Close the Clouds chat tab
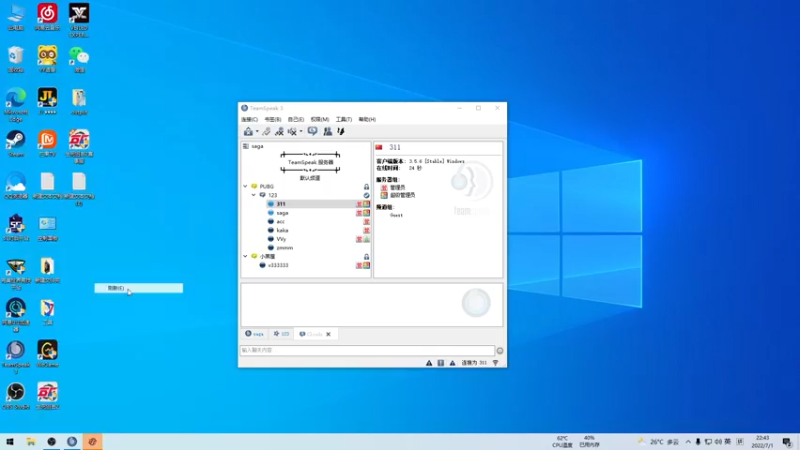800x450 pixels. click(x=329, y=334)
